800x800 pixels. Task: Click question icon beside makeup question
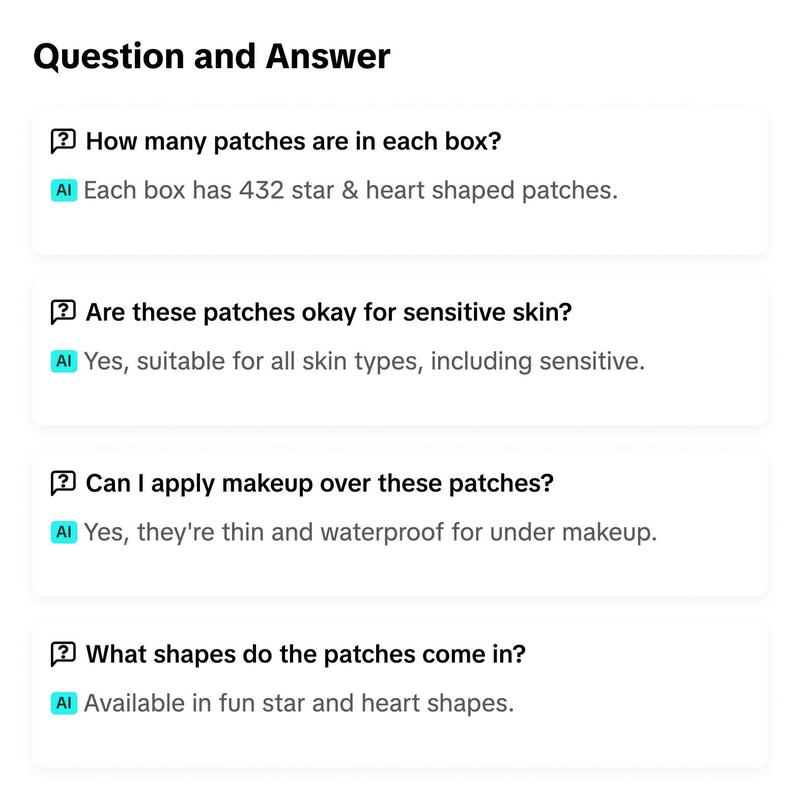63,483
